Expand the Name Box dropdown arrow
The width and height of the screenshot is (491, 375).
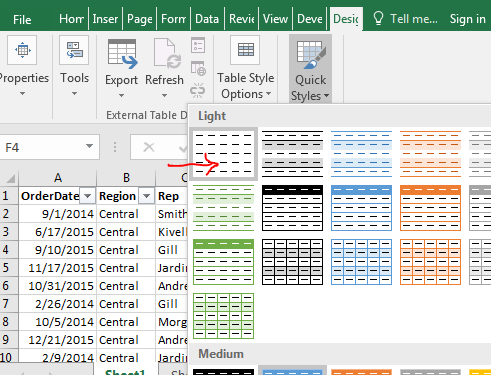89,146
